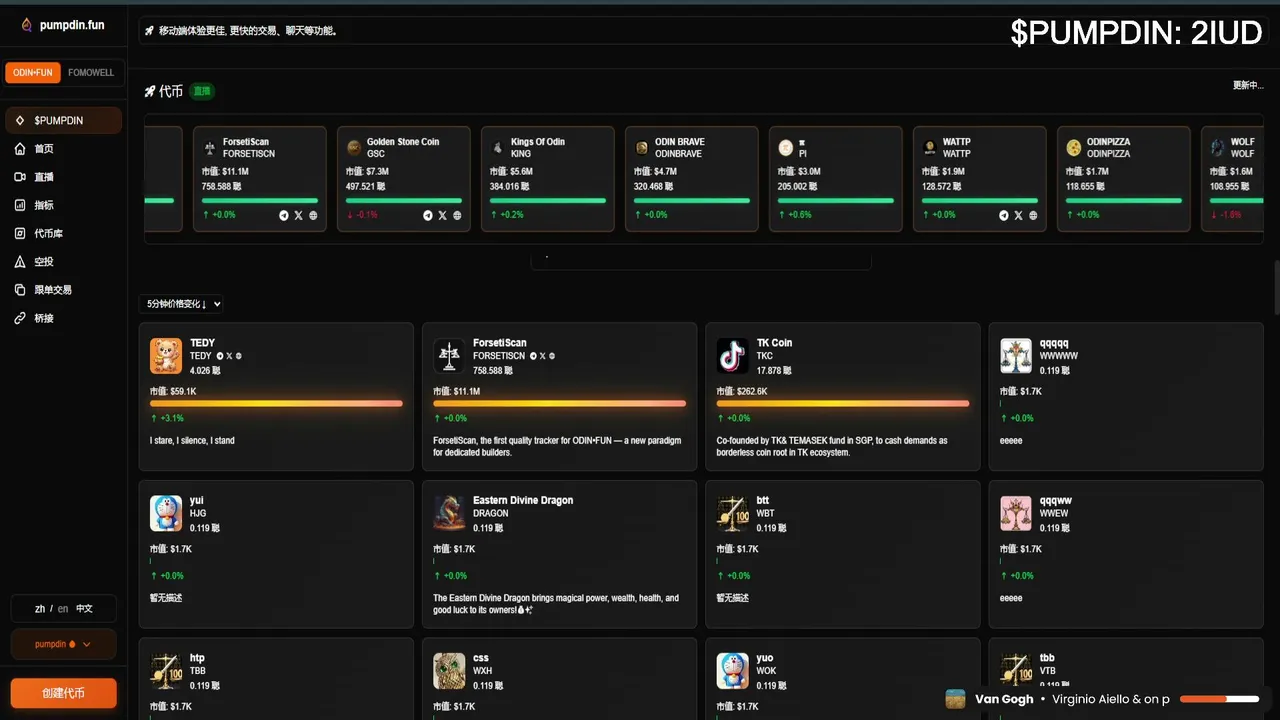Open the ForsetiScan grid card title

point(500,343)
